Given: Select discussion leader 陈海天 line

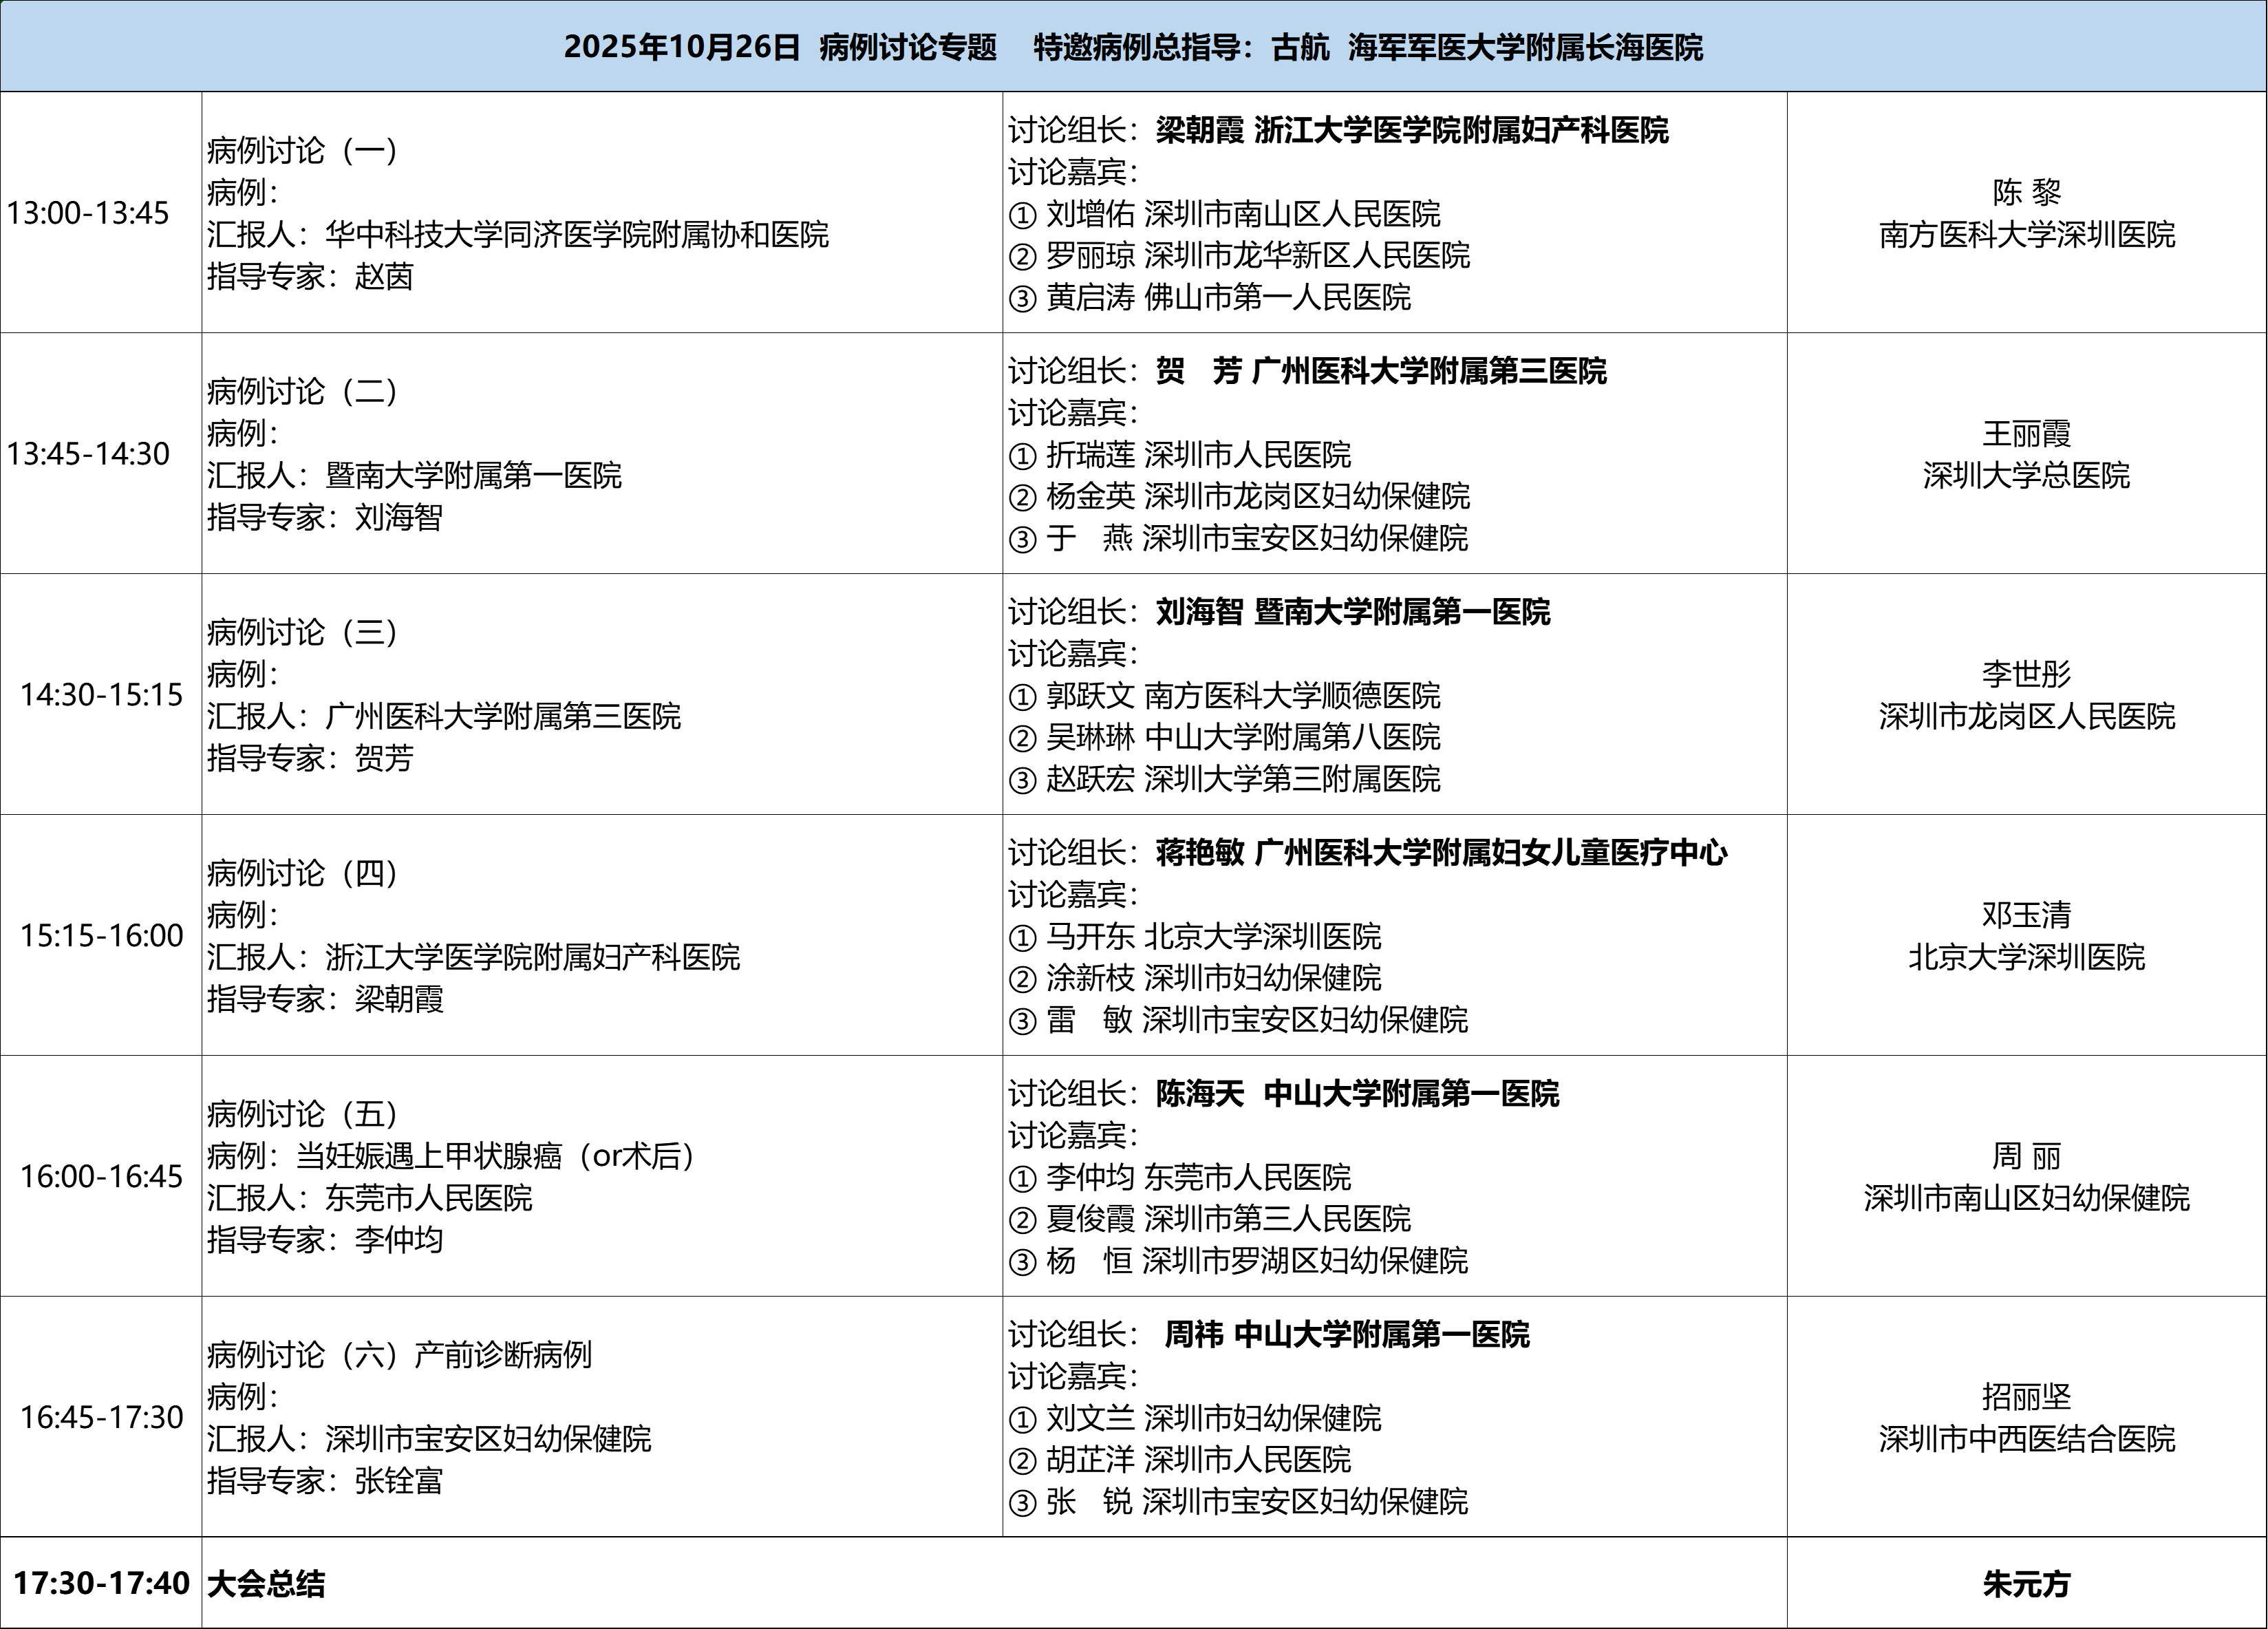Looking at the screenshot, I should tap(1283, 1094).
